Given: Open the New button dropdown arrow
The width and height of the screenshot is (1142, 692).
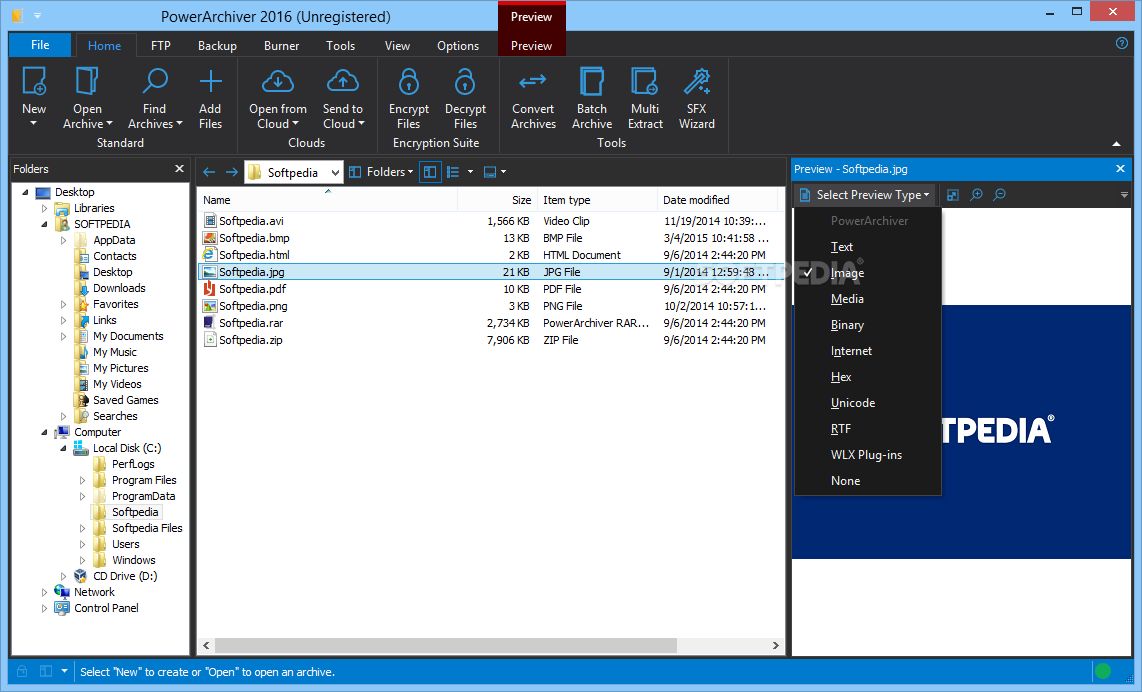Looking at the screenshot, I should (x=33, y=124).
